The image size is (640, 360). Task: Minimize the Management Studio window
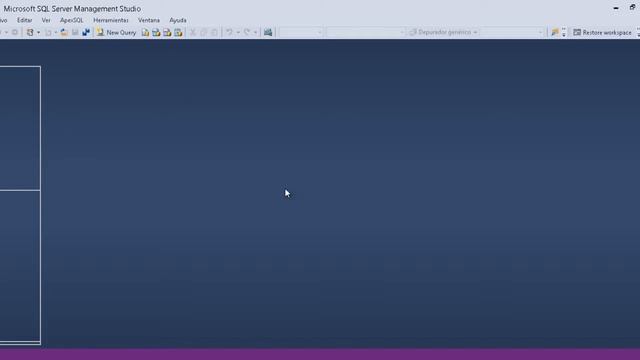tap(616, 8)
